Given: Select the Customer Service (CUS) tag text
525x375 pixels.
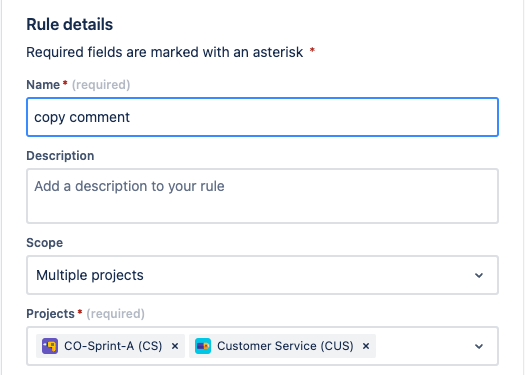Looking at the screenshot, I should click(285, 346).
